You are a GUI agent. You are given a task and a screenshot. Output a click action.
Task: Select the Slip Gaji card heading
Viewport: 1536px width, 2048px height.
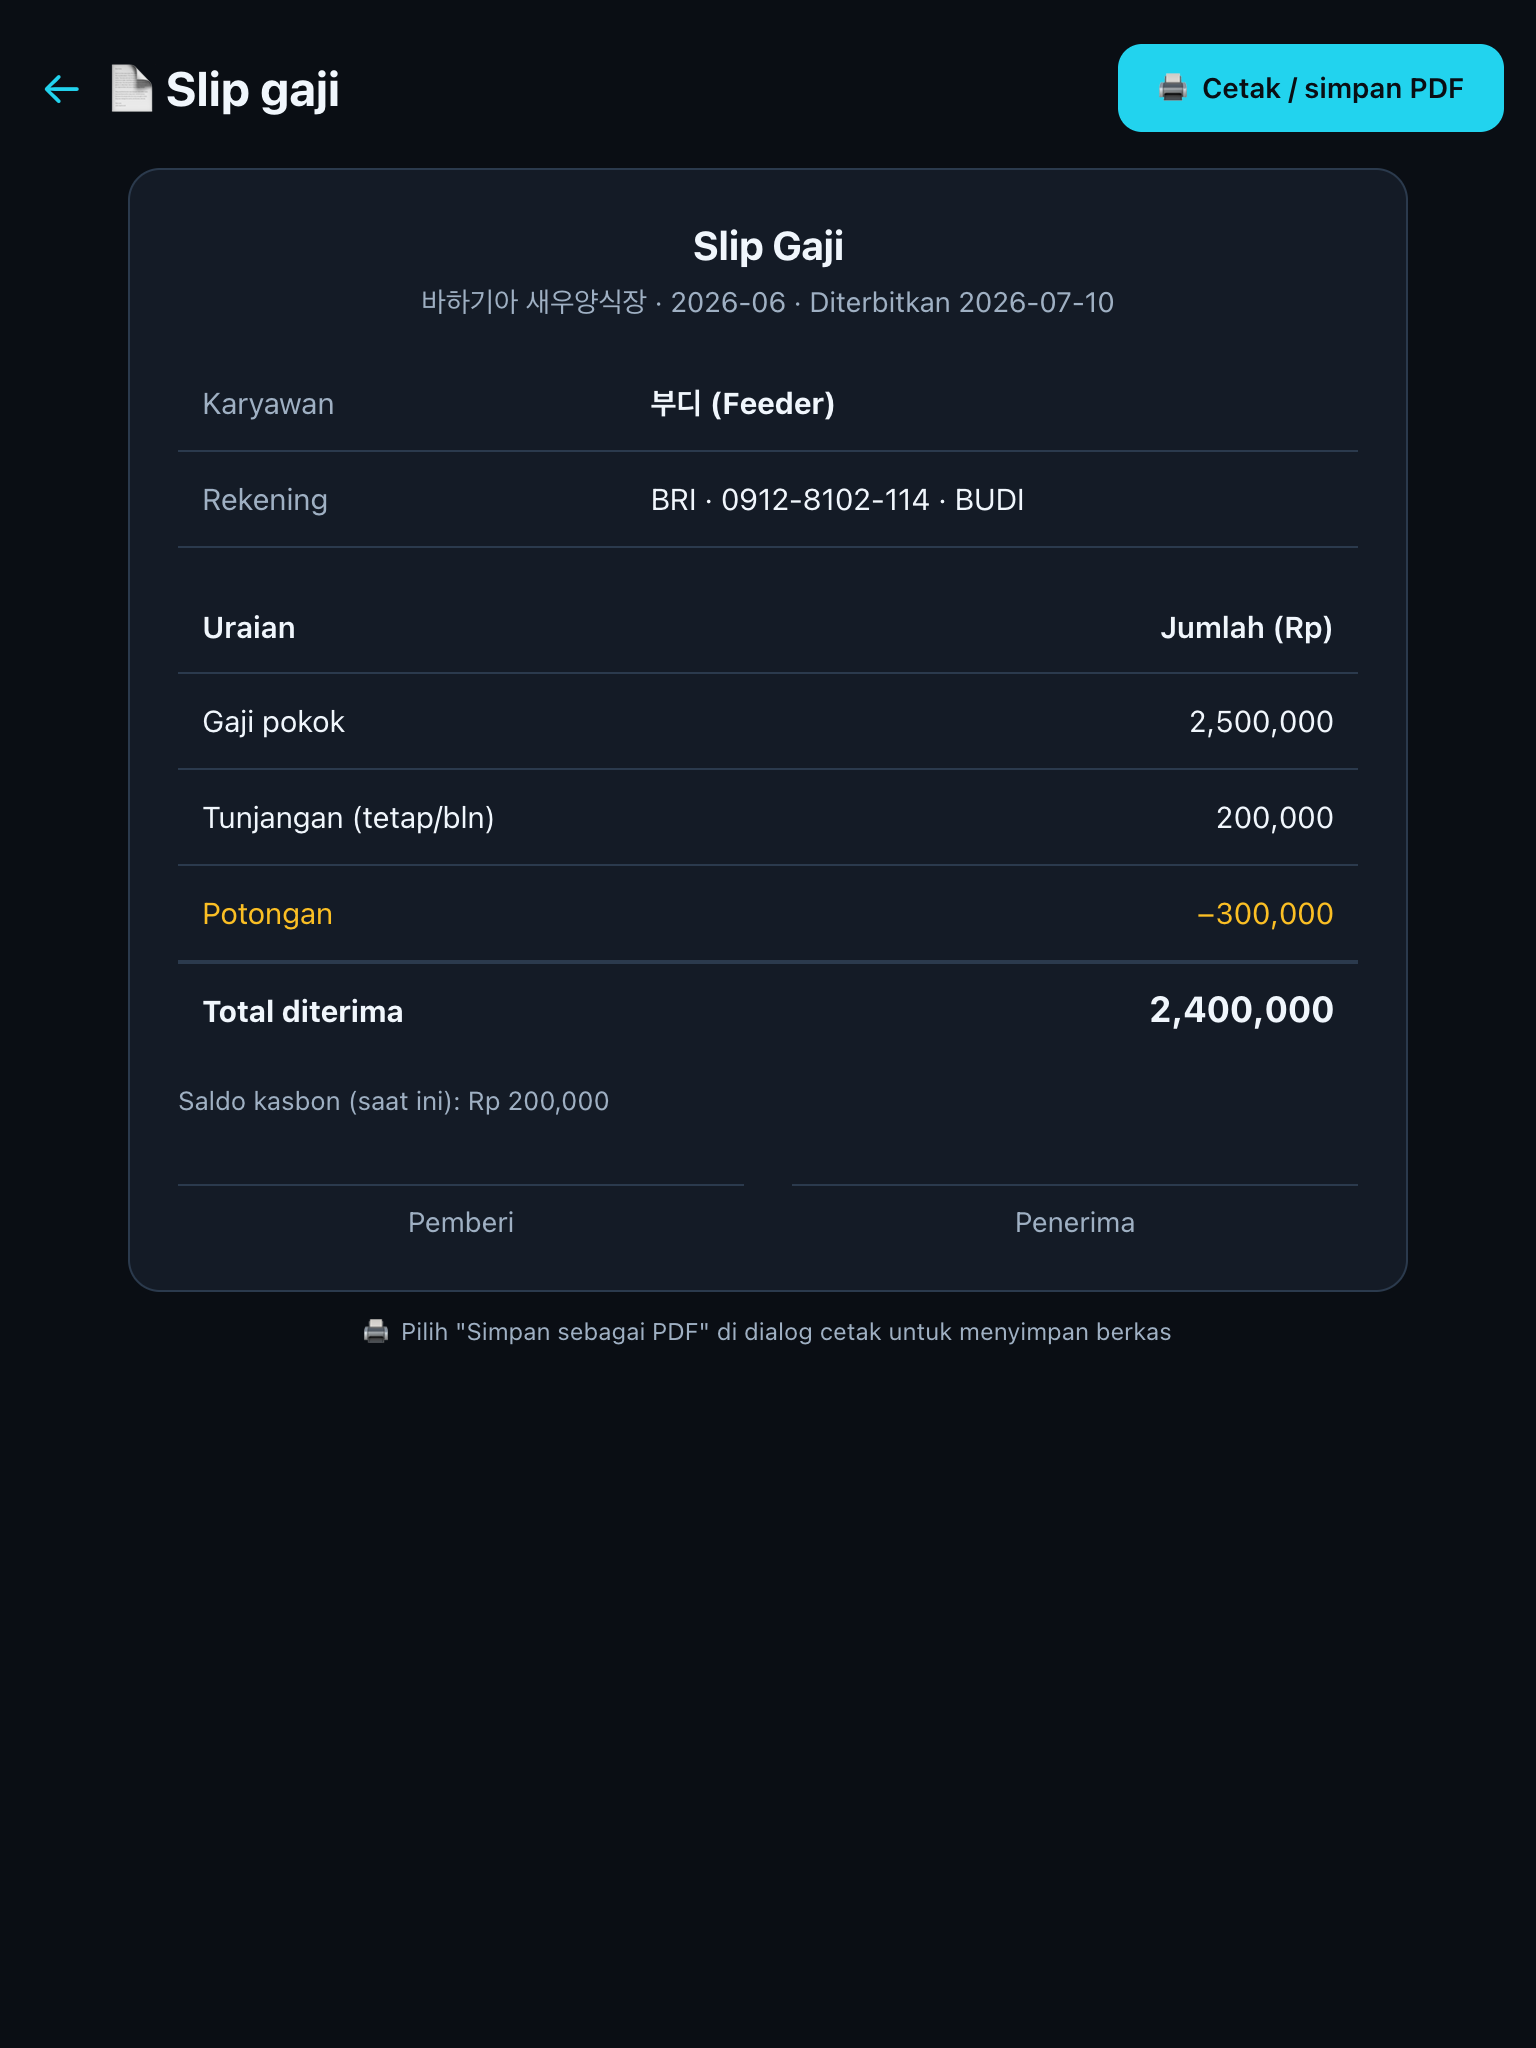pyautogui.click(x=768, y=246)
